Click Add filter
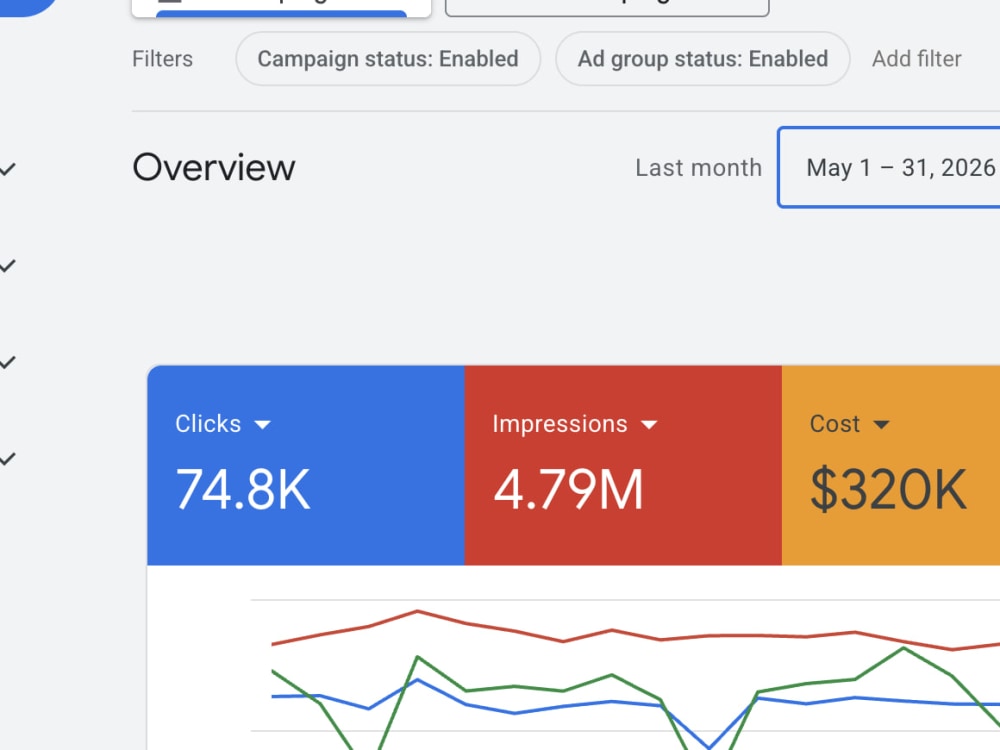Screen dimensions: 1000x750 pos(916,59)
